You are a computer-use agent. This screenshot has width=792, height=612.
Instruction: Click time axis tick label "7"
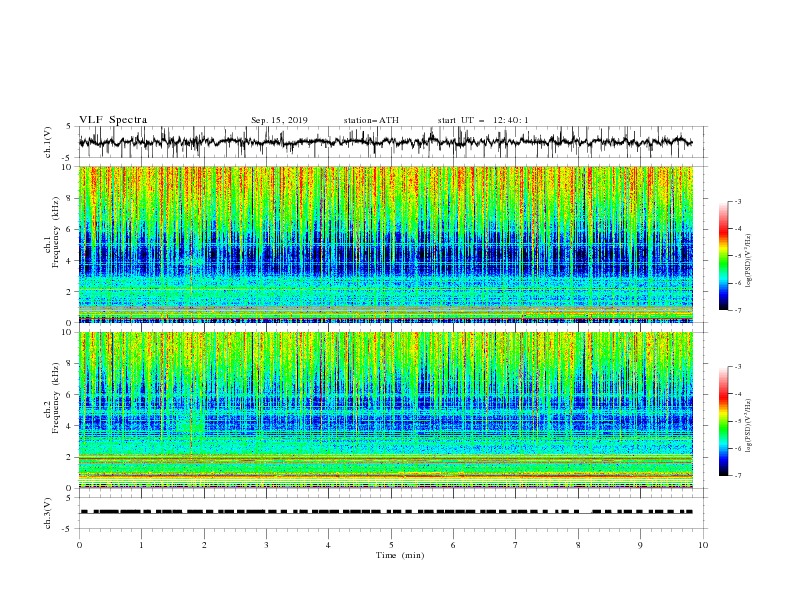[516, 545]
